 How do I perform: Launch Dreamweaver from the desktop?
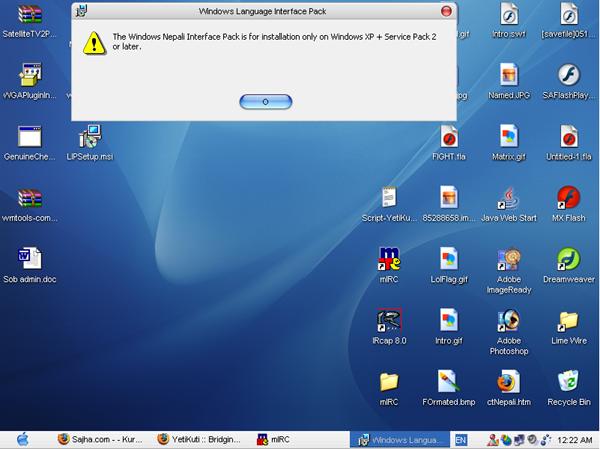(x=568, y=259)
